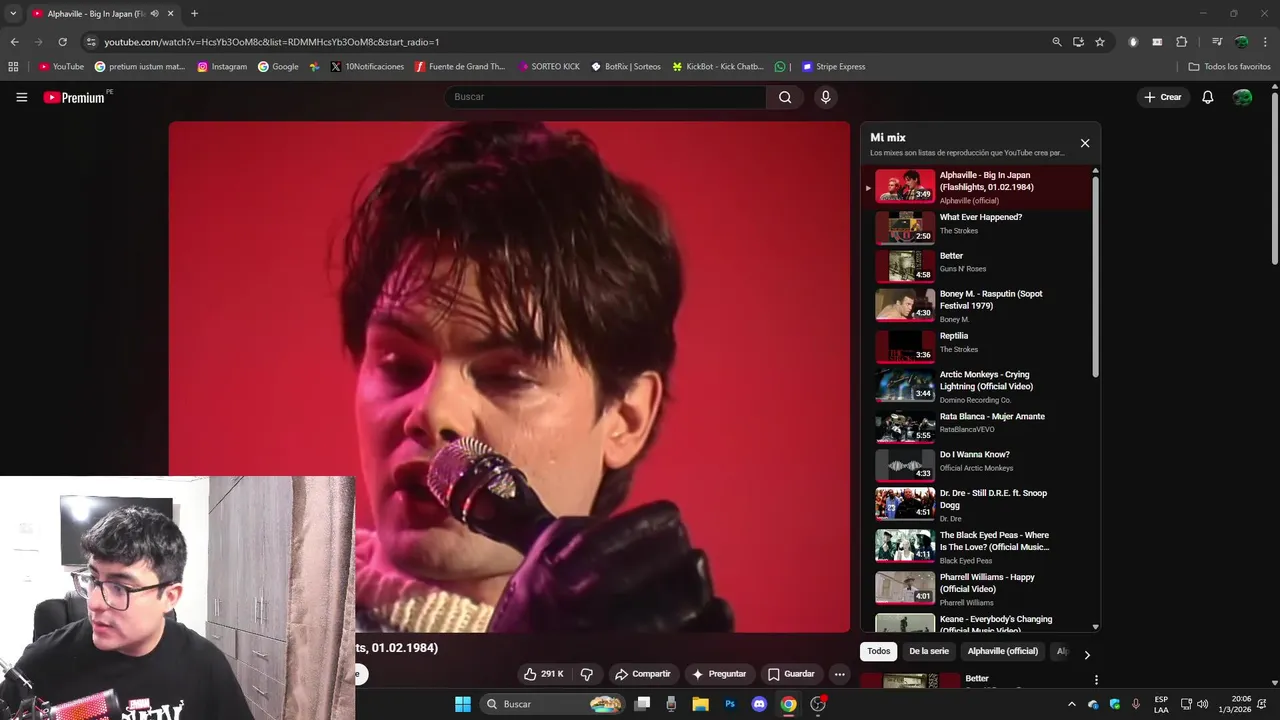Open Todos los favoritos folder
The height and width of the screenshot is (720, 1280).
point(1230,67)
